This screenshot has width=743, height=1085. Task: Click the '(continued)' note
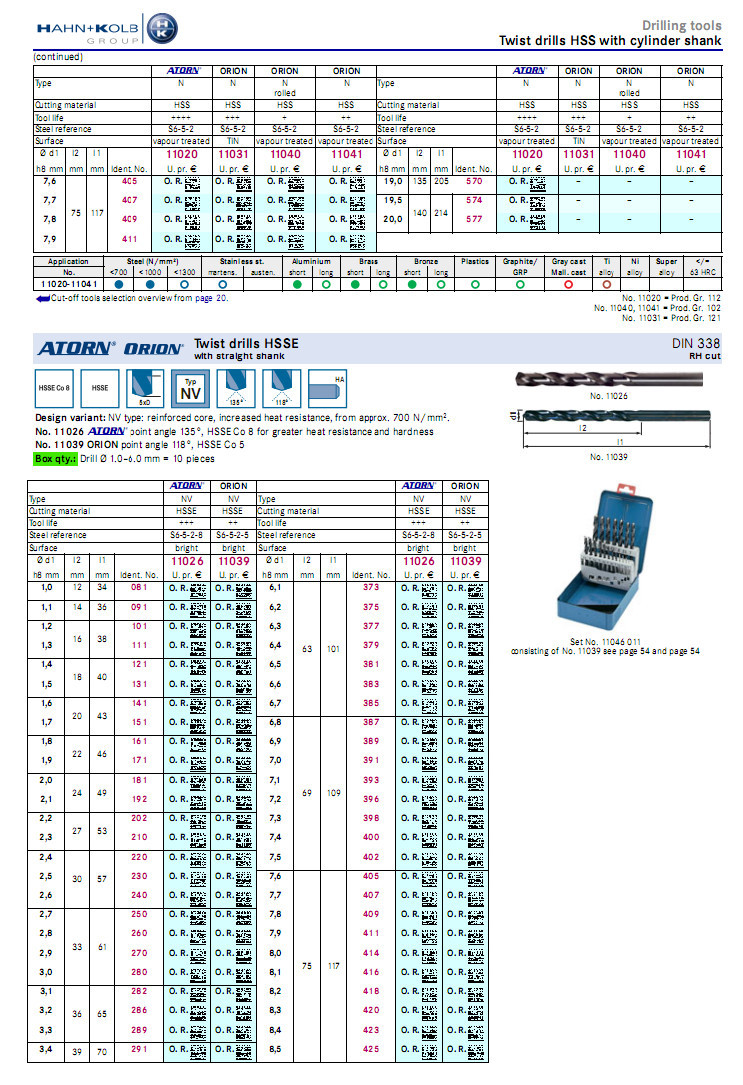pos(58,57)
